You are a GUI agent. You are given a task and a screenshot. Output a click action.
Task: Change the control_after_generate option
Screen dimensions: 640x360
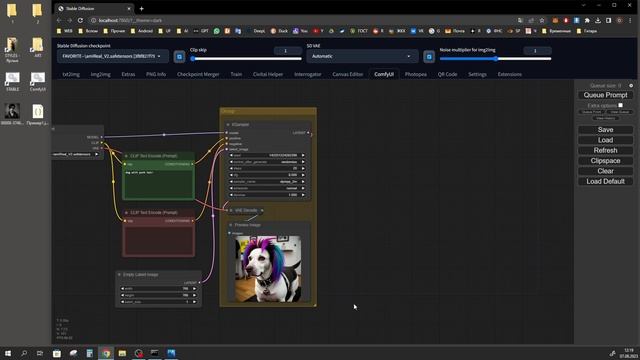[267, 162]
